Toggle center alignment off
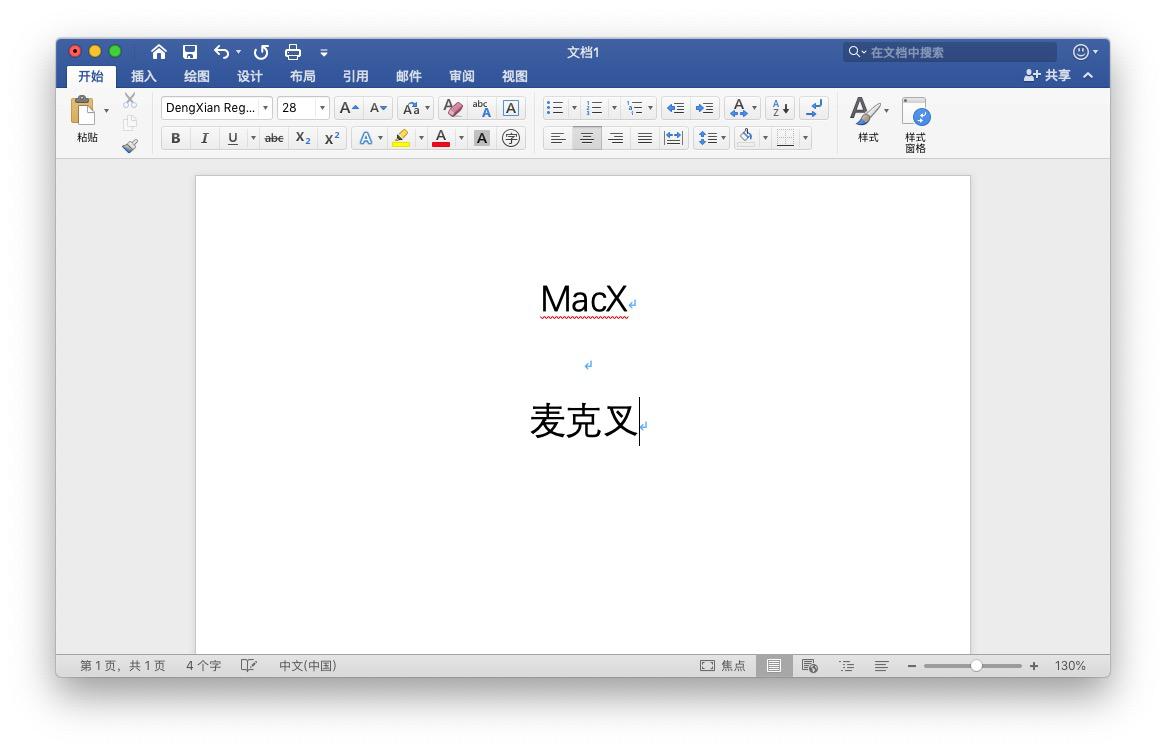The width and height of the screenshot is (1166, 751). (x=586, y=138)
